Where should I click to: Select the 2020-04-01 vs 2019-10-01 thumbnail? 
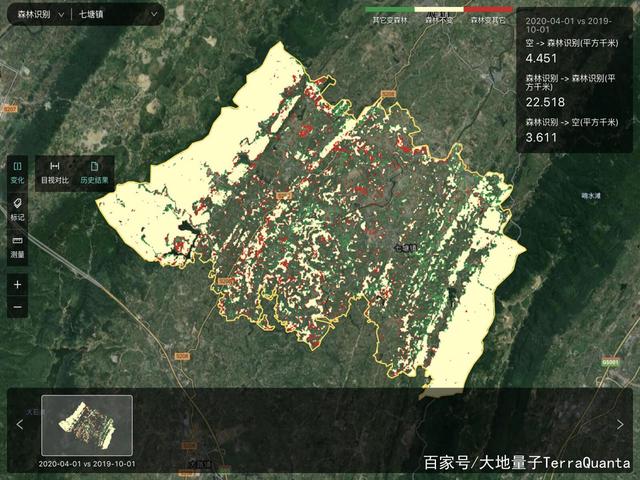pyautogui.click(x=87, y=425)
